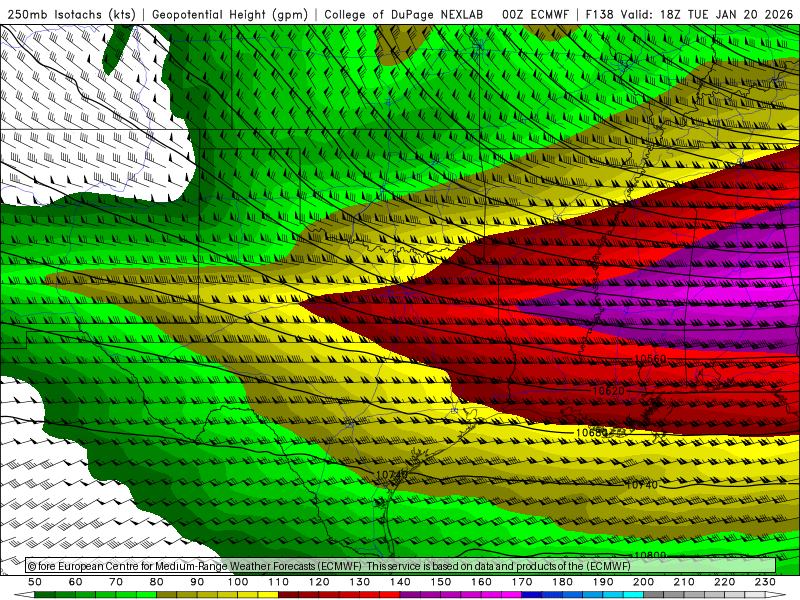Select the 10800 height contour label
This screenshot has width=800, height=600.
click(650, 555)
